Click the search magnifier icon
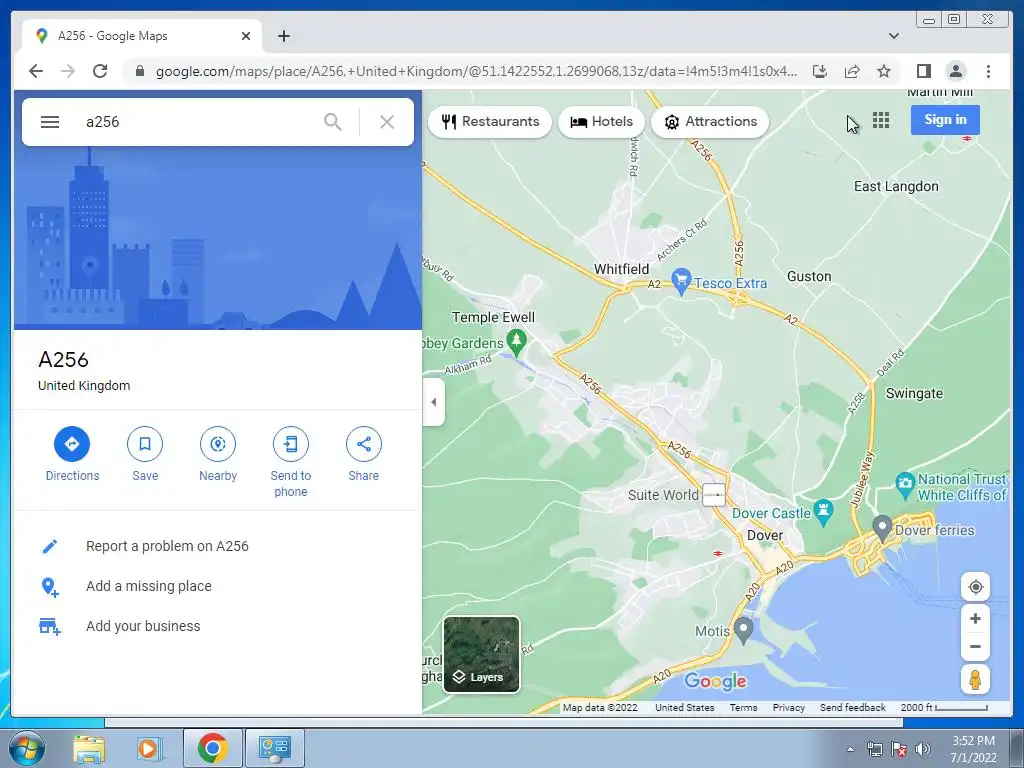 pyautogui.click(x=332, y=122)
